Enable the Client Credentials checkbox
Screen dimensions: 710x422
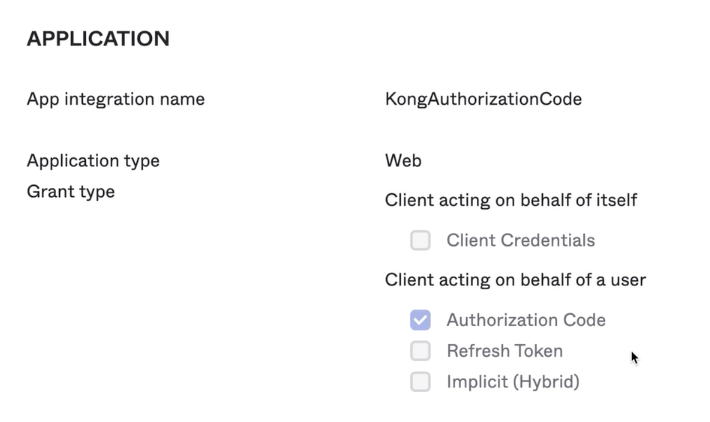420,240
